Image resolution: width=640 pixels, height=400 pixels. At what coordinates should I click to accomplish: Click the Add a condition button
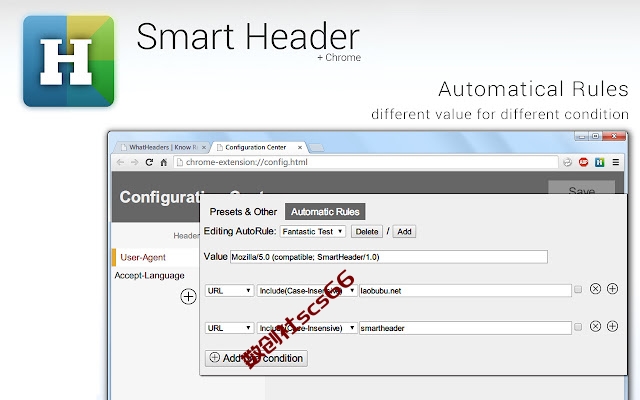[256, 358]
